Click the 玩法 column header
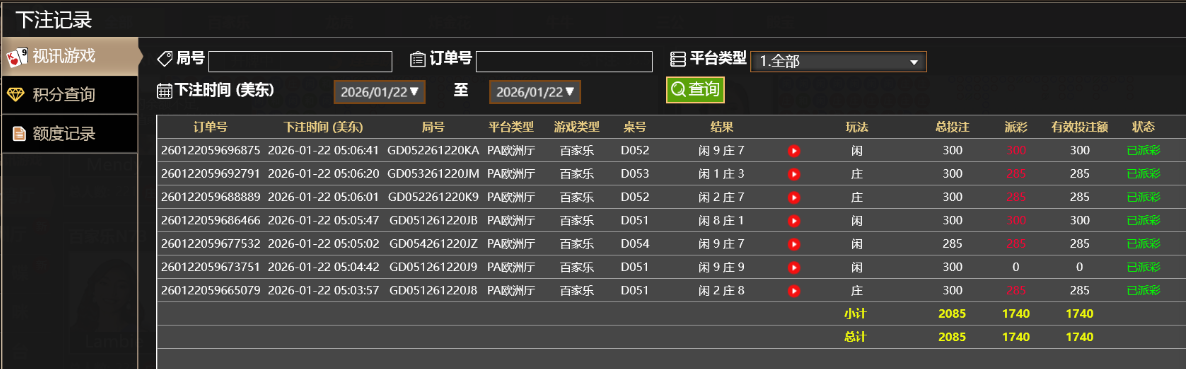This screenshot has width=1186, height=369. click(857, 127)
